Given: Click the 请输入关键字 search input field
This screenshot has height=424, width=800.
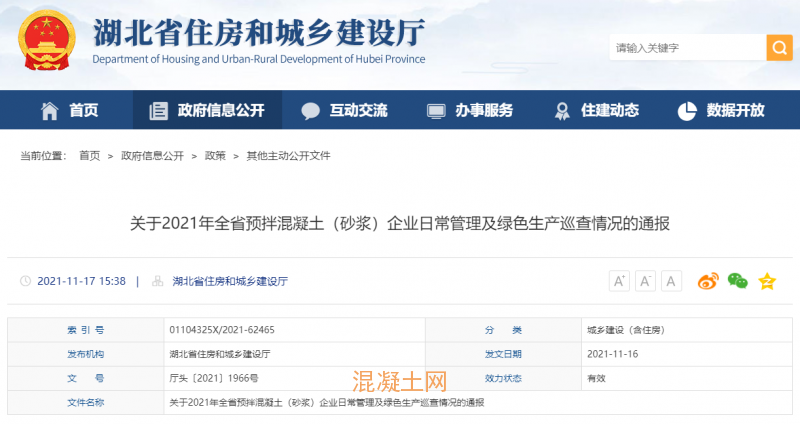Looking at the screenshot, I should pyautogui.click(x=686, y=47).
